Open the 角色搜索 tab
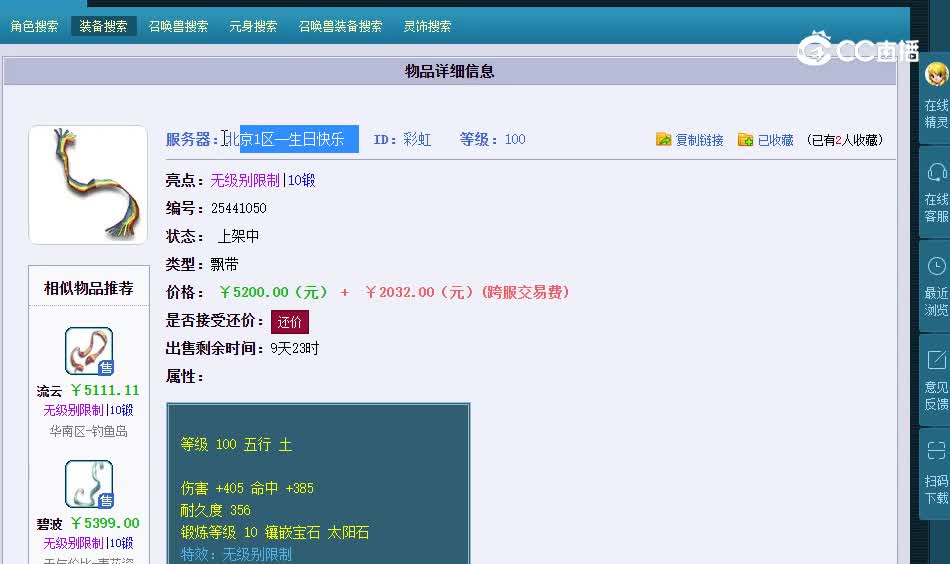950x564 pixels. (35, 26)
